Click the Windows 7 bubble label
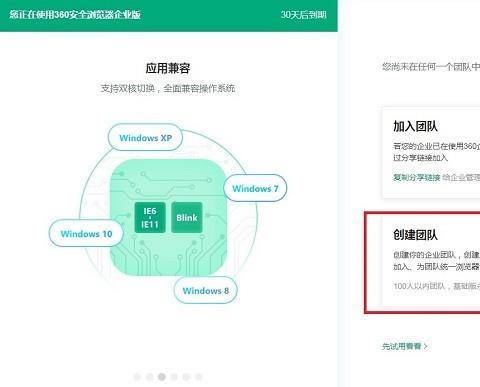This screenshot has width=480, height=387. coord(255,188)
